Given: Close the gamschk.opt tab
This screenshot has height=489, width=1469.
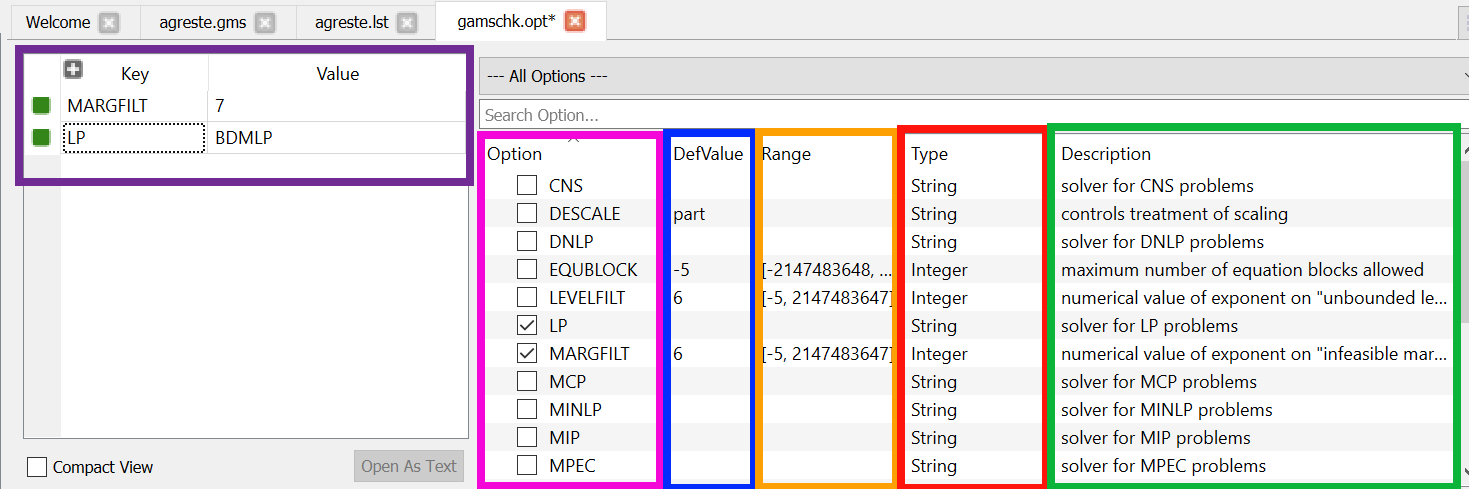Looking at the screenshot, I should point(575,22).
